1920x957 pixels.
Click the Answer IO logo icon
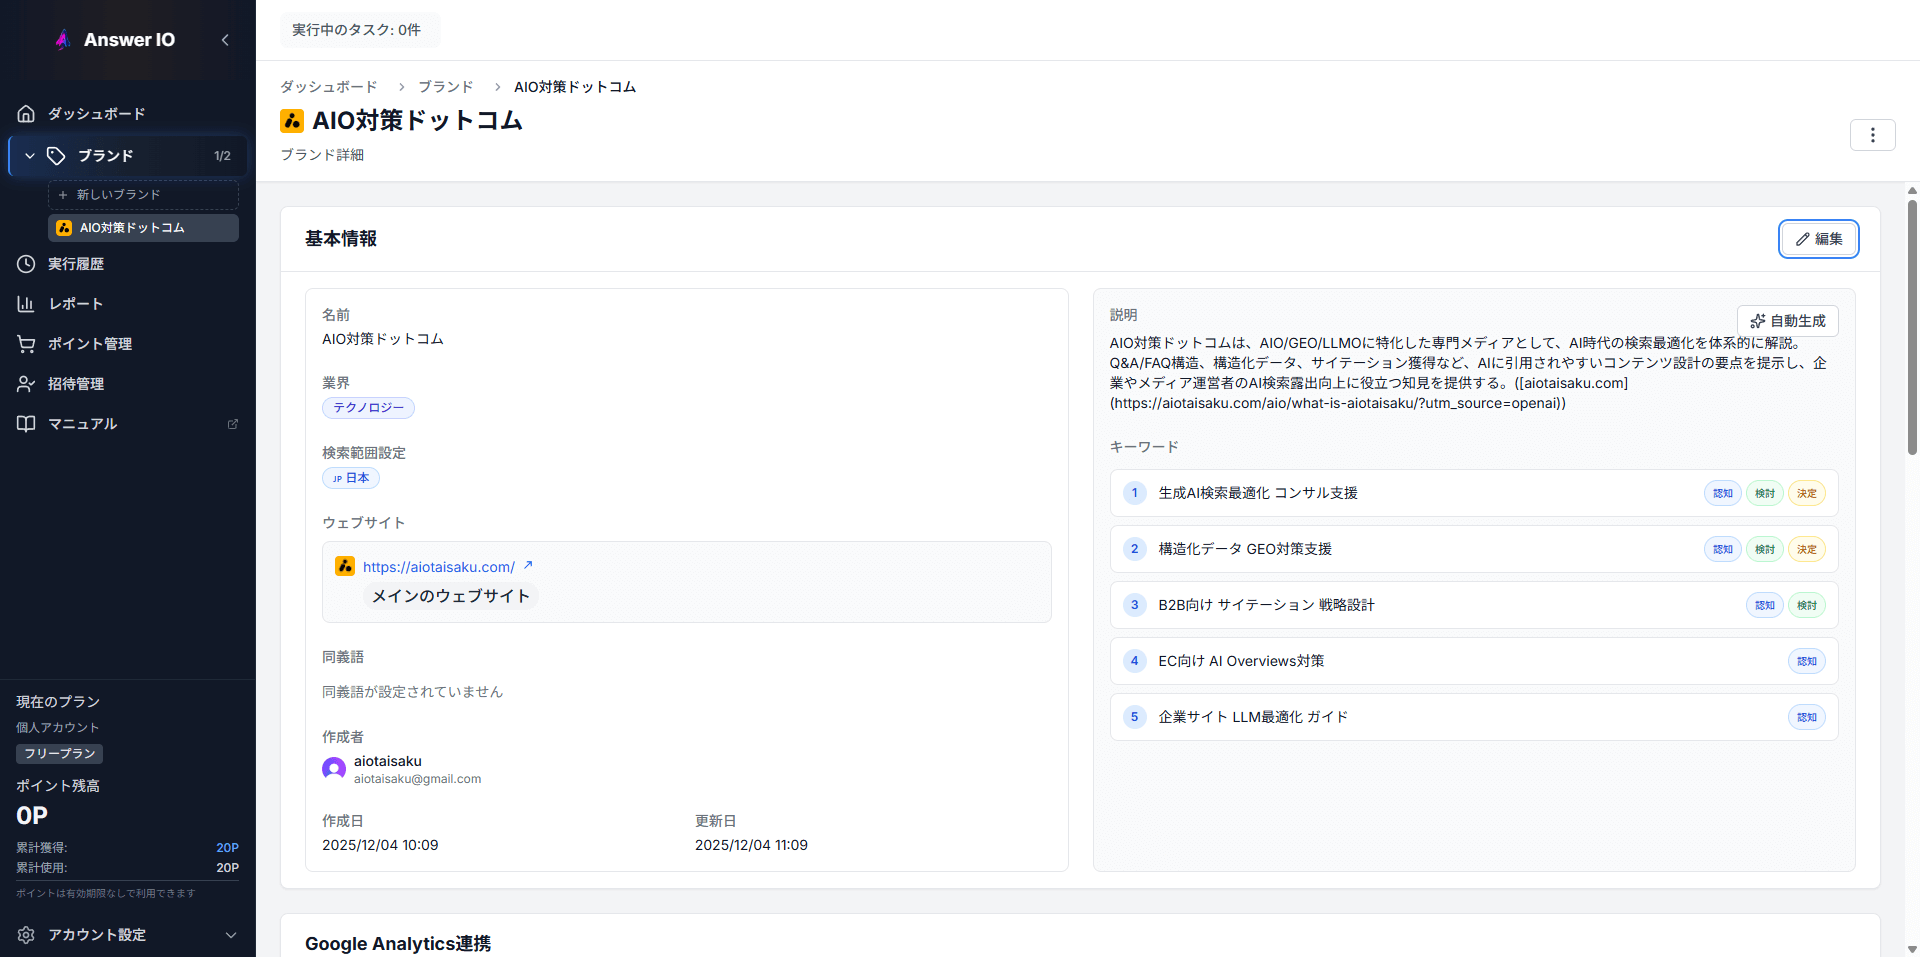click(63, 40)
